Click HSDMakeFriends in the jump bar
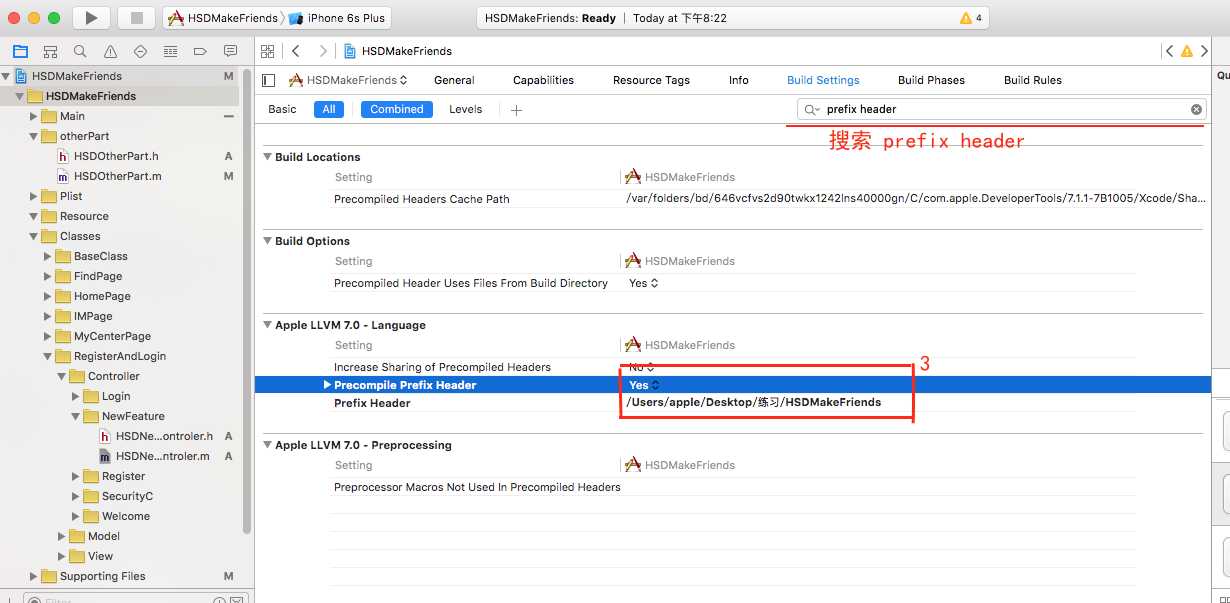The height and width of the screenshot is (603, 1230). (398, 51)
